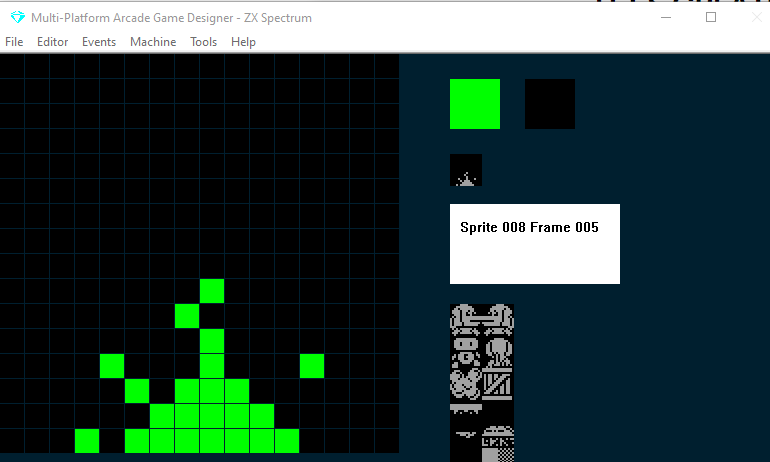Viewport: 770px width, 462px height.
Task: Toggle the topmost green pixel in the sprite grid
Action: [x=212, y=291]
